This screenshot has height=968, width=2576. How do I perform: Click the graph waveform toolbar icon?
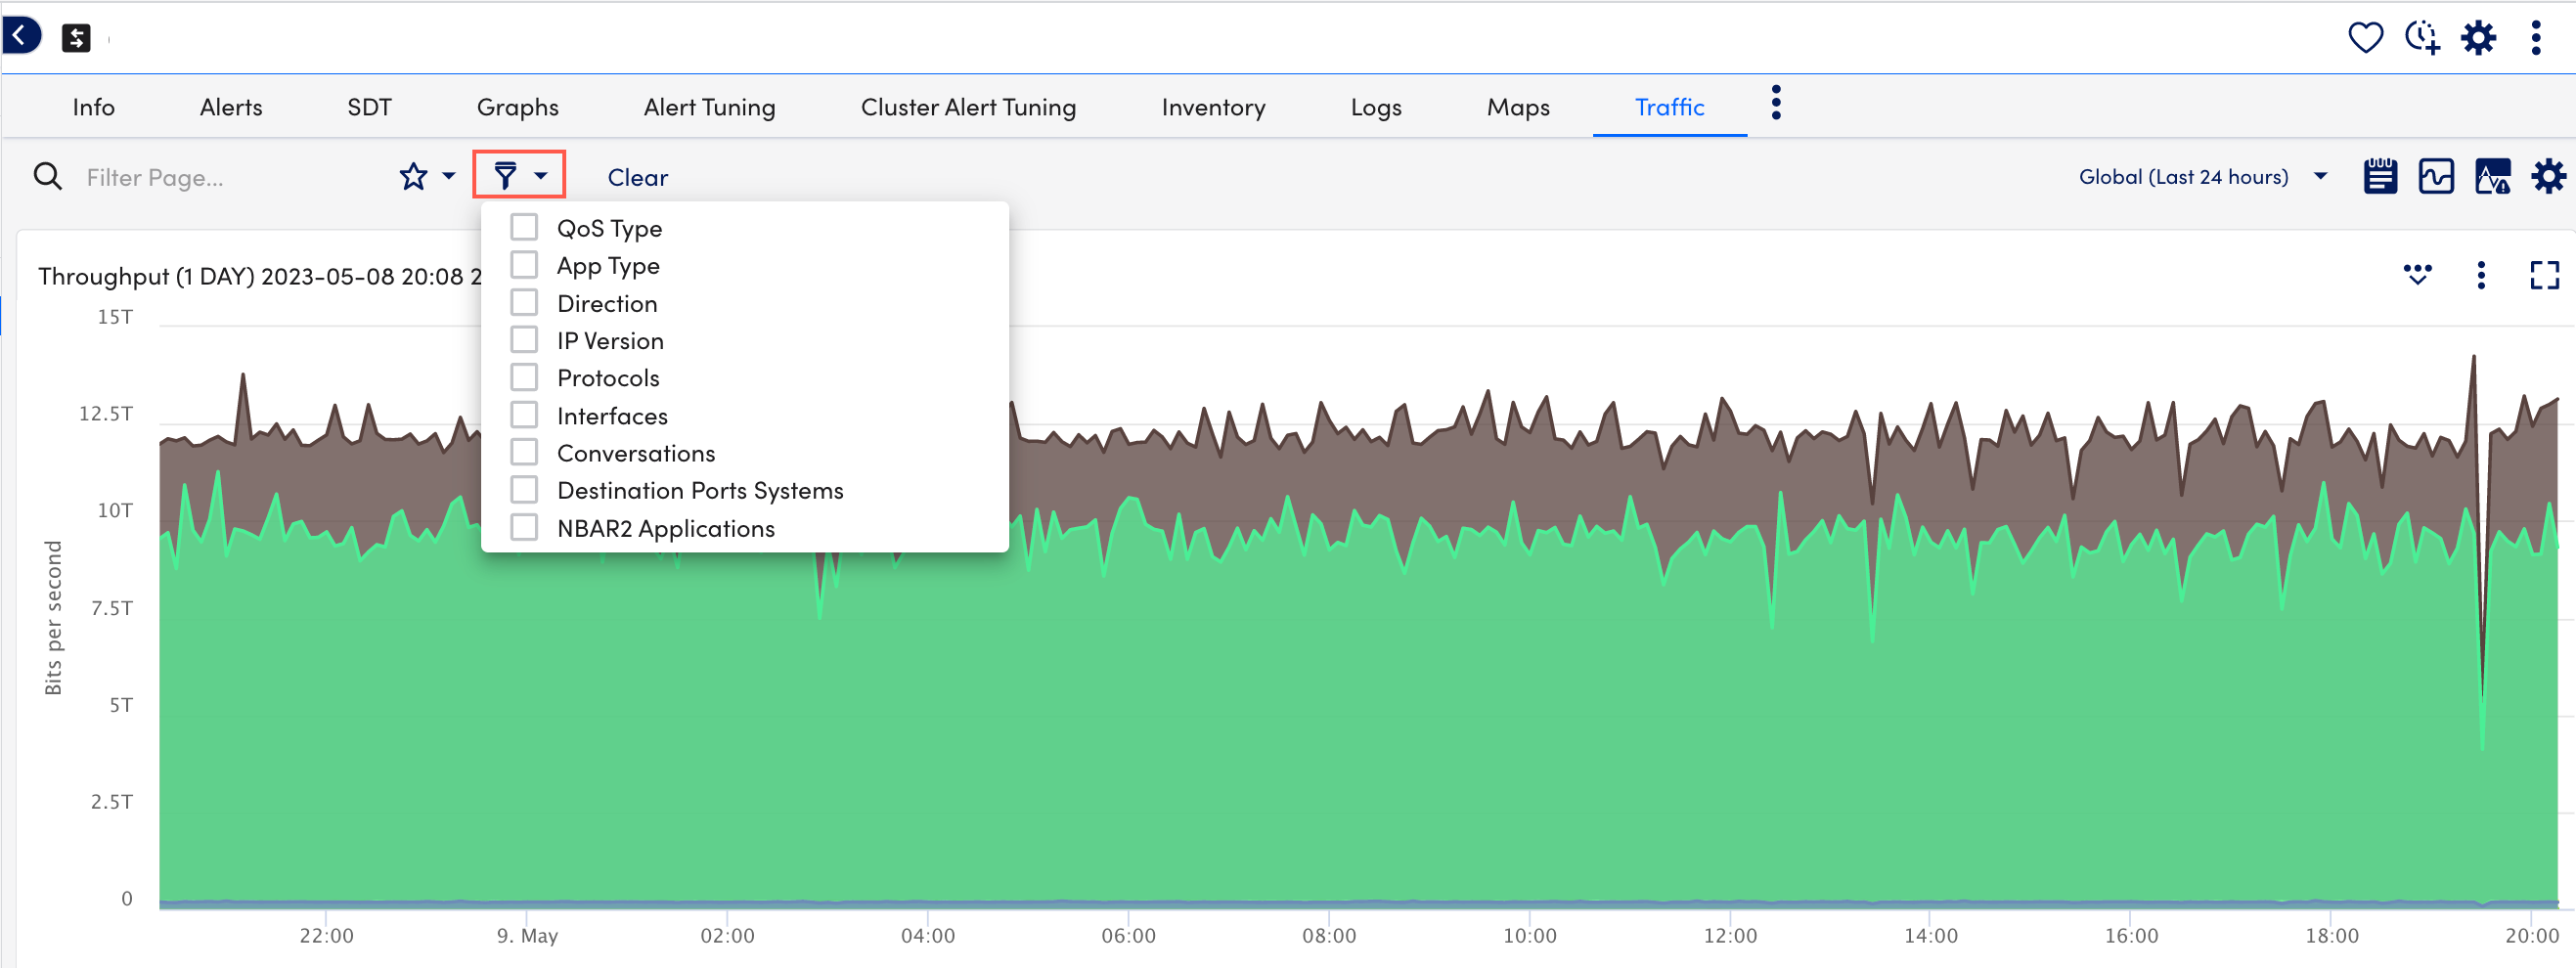click(x=2435, y=177)
